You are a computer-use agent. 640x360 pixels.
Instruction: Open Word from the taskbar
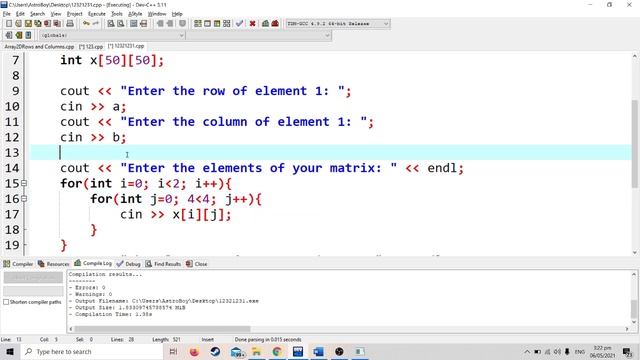318,351
